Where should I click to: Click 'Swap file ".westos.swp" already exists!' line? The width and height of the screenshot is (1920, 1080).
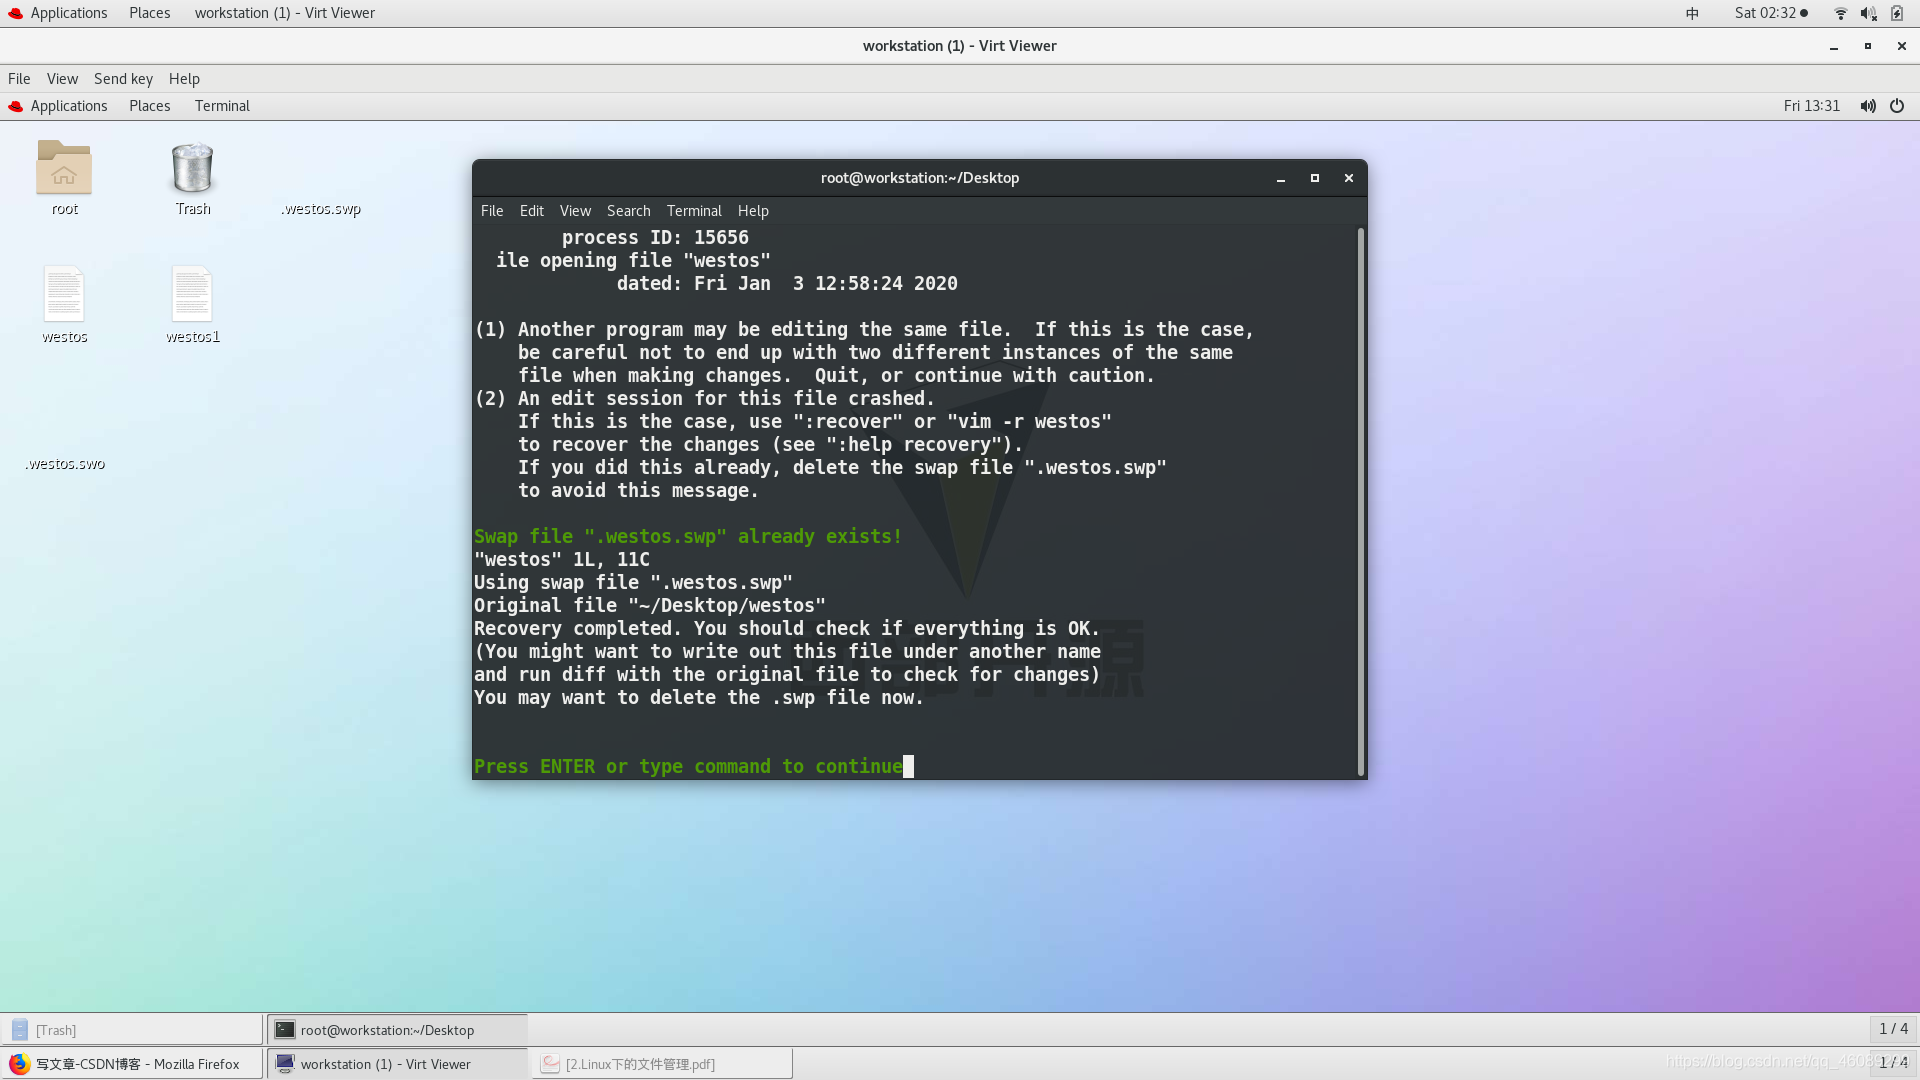(x=688, y=537)
